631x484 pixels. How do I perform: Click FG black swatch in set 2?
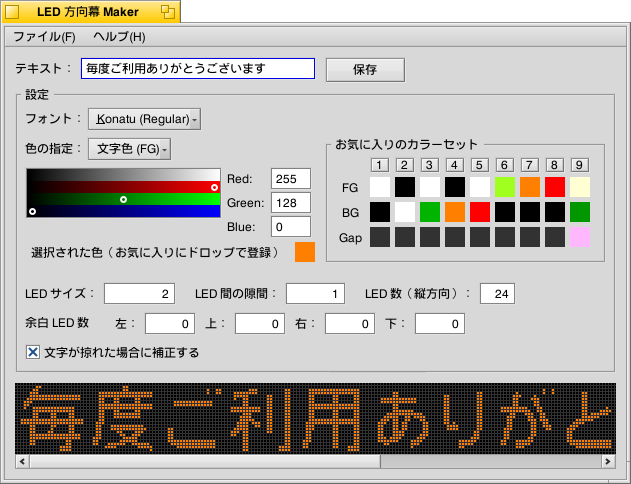tap(405, 187)
